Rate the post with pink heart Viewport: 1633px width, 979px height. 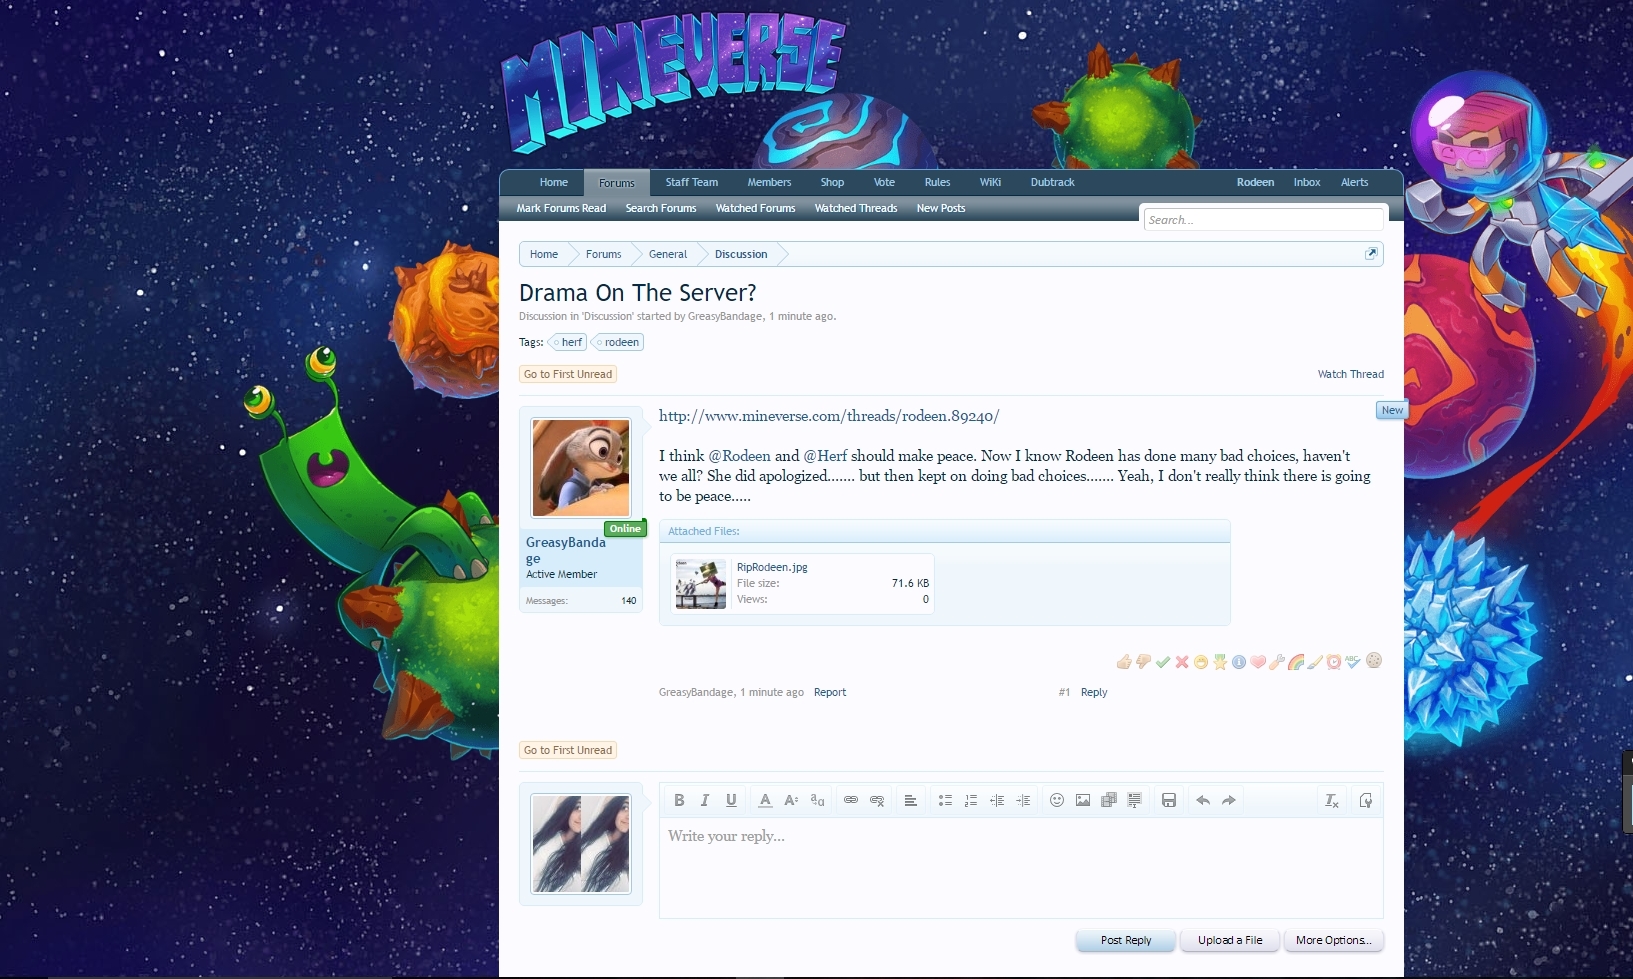1258,662
